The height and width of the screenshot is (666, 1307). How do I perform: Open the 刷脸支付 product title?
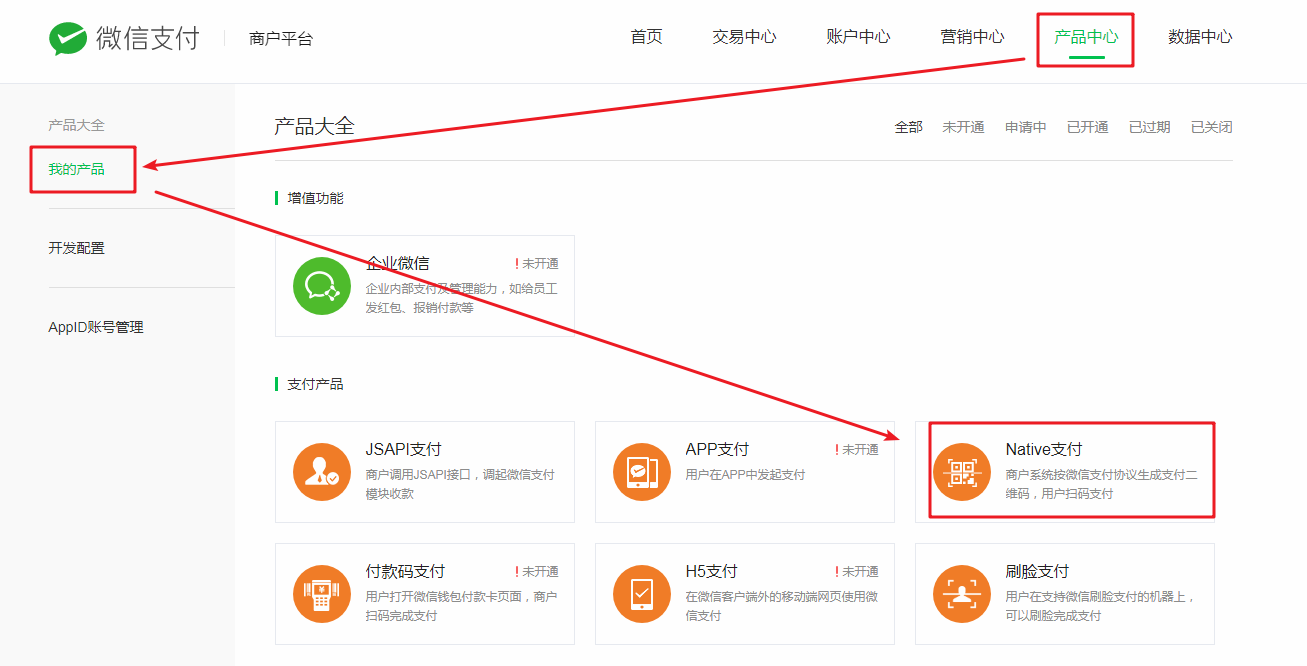coord(1038,571)
